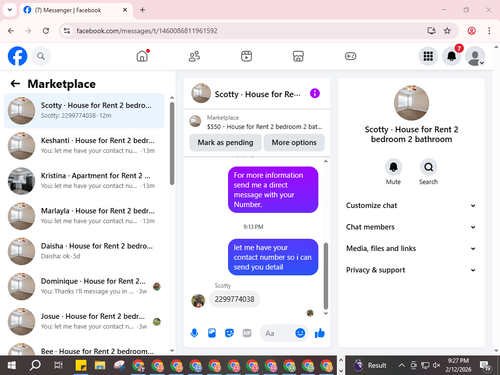Click the address bar URL
The image size is (500, 375).
tap(147, 31)
